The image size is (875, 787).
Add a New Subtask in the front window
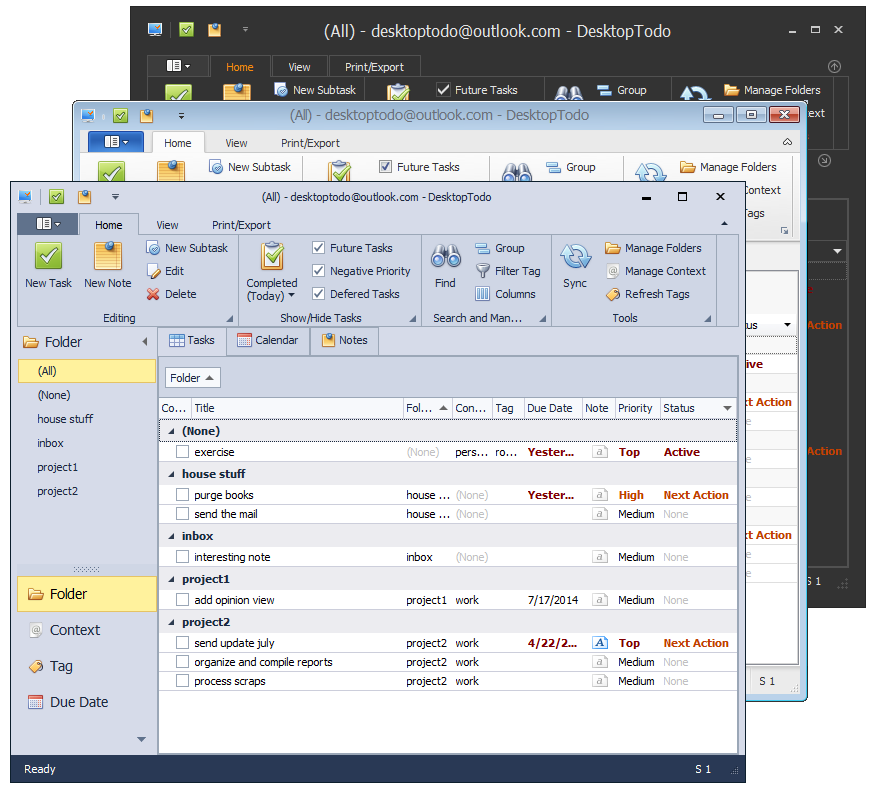[187, 248]
